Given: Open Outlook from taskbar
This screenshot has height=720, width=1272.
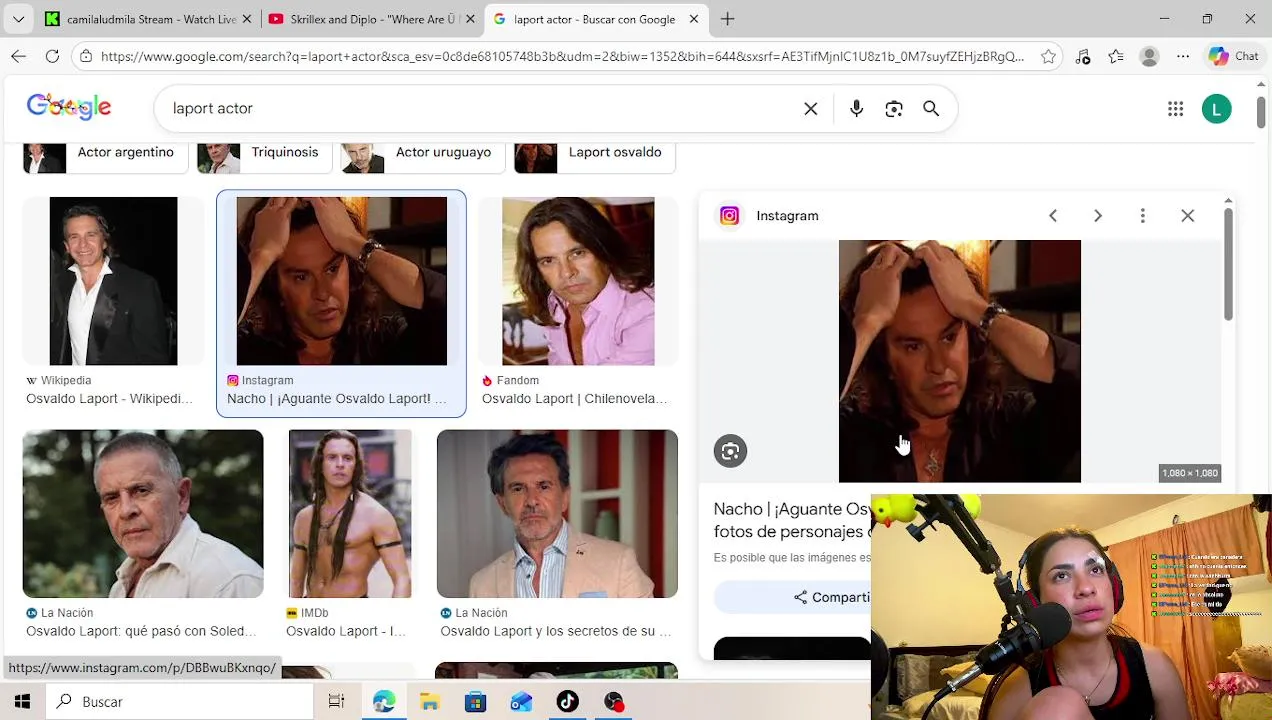Looking at the screenshot, I should pos(522,702).
